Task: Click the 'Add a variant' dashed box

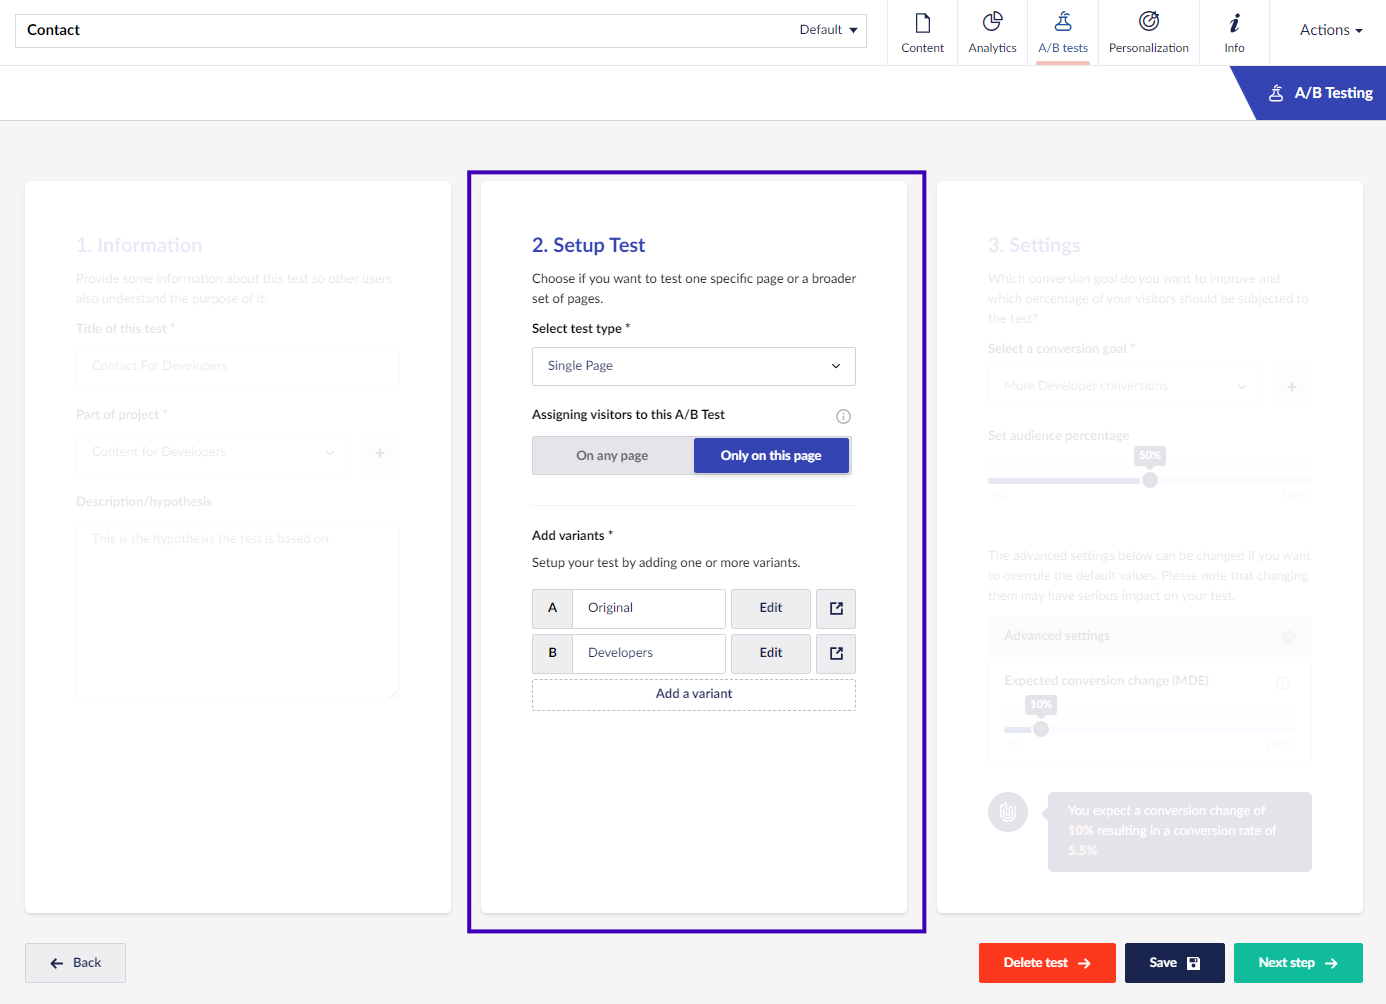Action: [693, 694]
